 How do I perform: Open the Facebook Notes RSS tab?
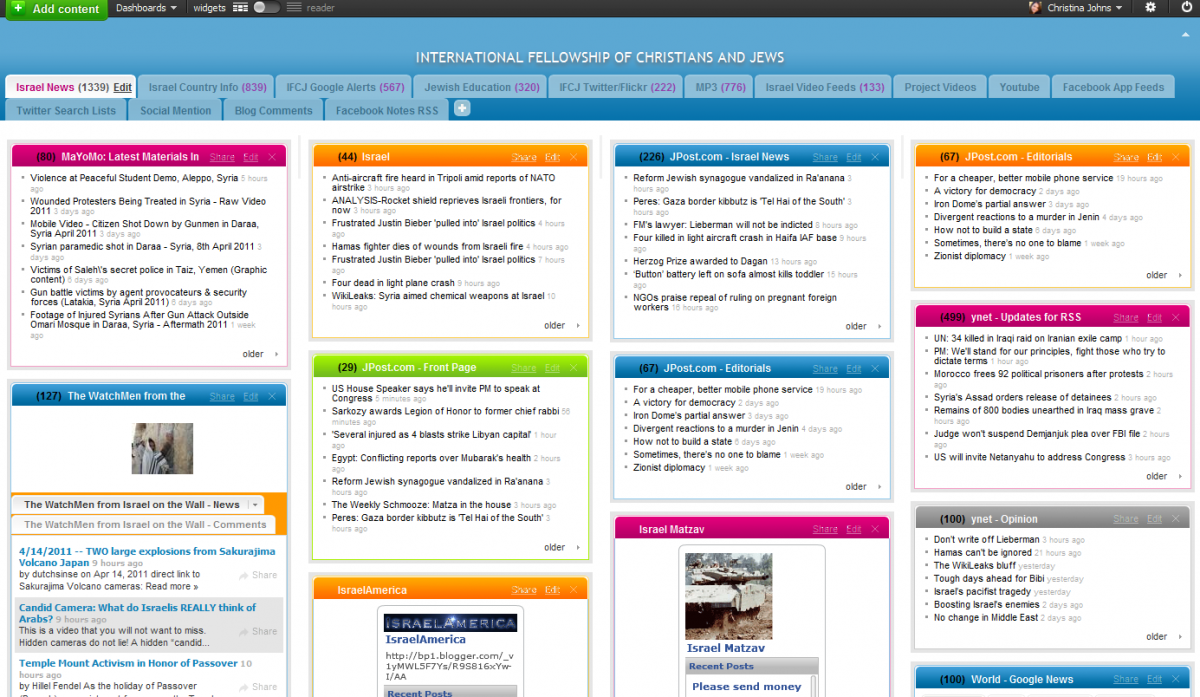pyautogui.click(x=387, y=111)
